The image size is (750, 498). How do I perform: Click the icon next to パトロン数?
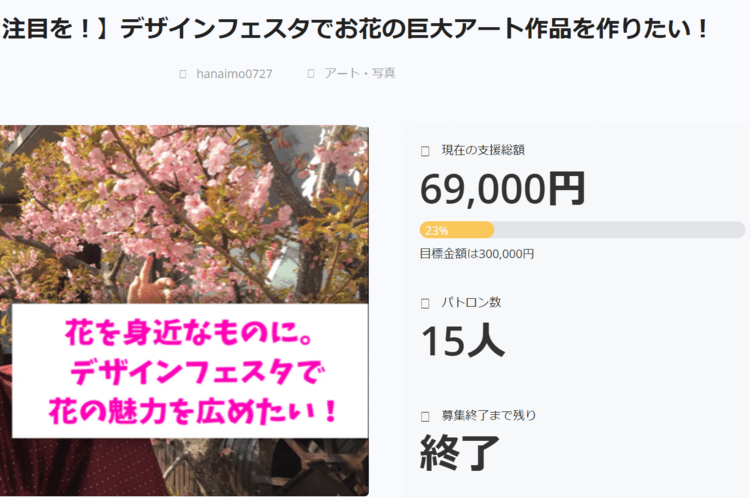pyautogui.click(x=425, y=304)
